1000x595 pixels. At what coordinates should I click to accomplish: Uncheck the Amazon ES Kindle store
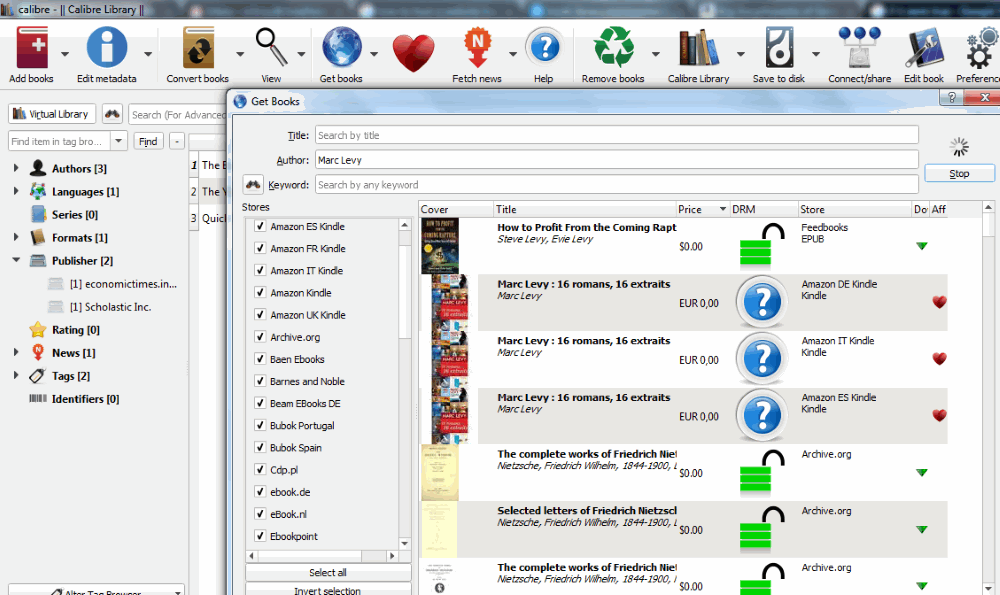260,226
